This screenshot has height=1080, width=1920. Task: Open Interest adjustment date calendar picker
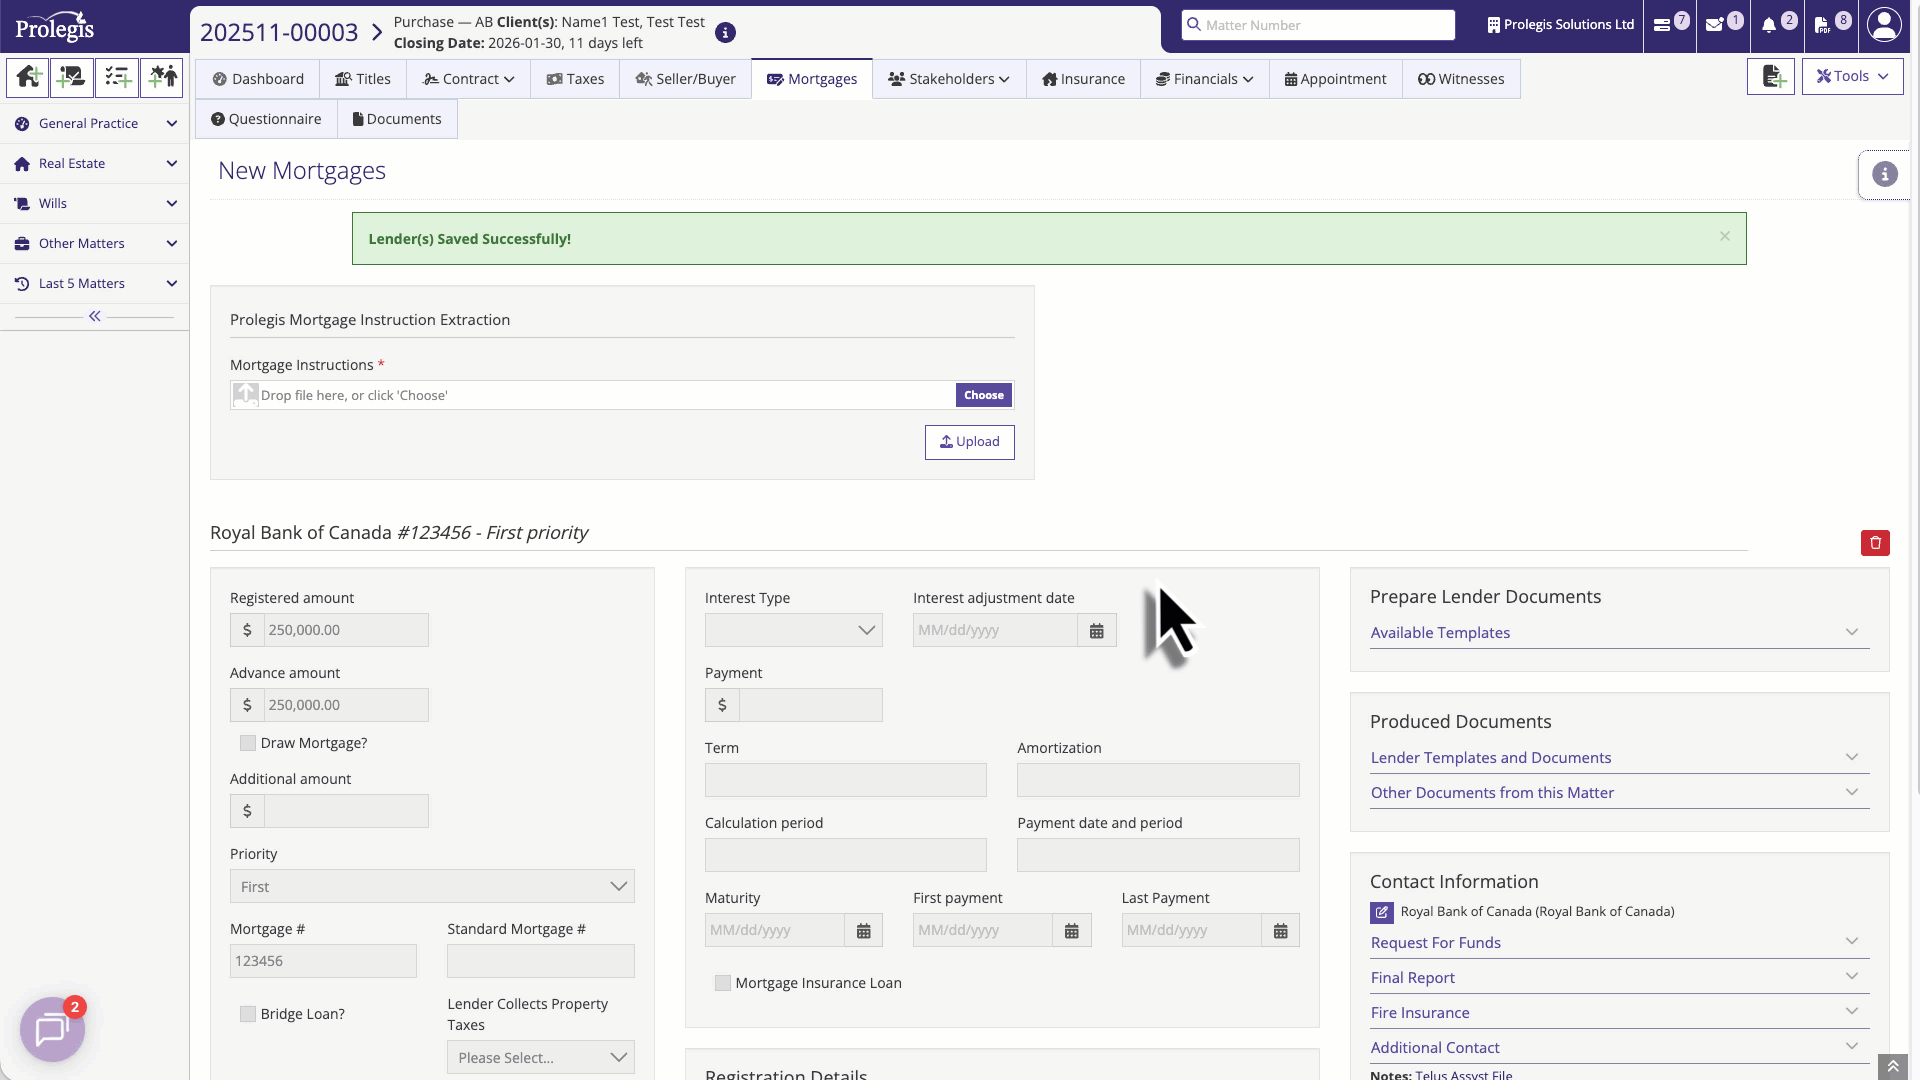[x=1097, y=631]
